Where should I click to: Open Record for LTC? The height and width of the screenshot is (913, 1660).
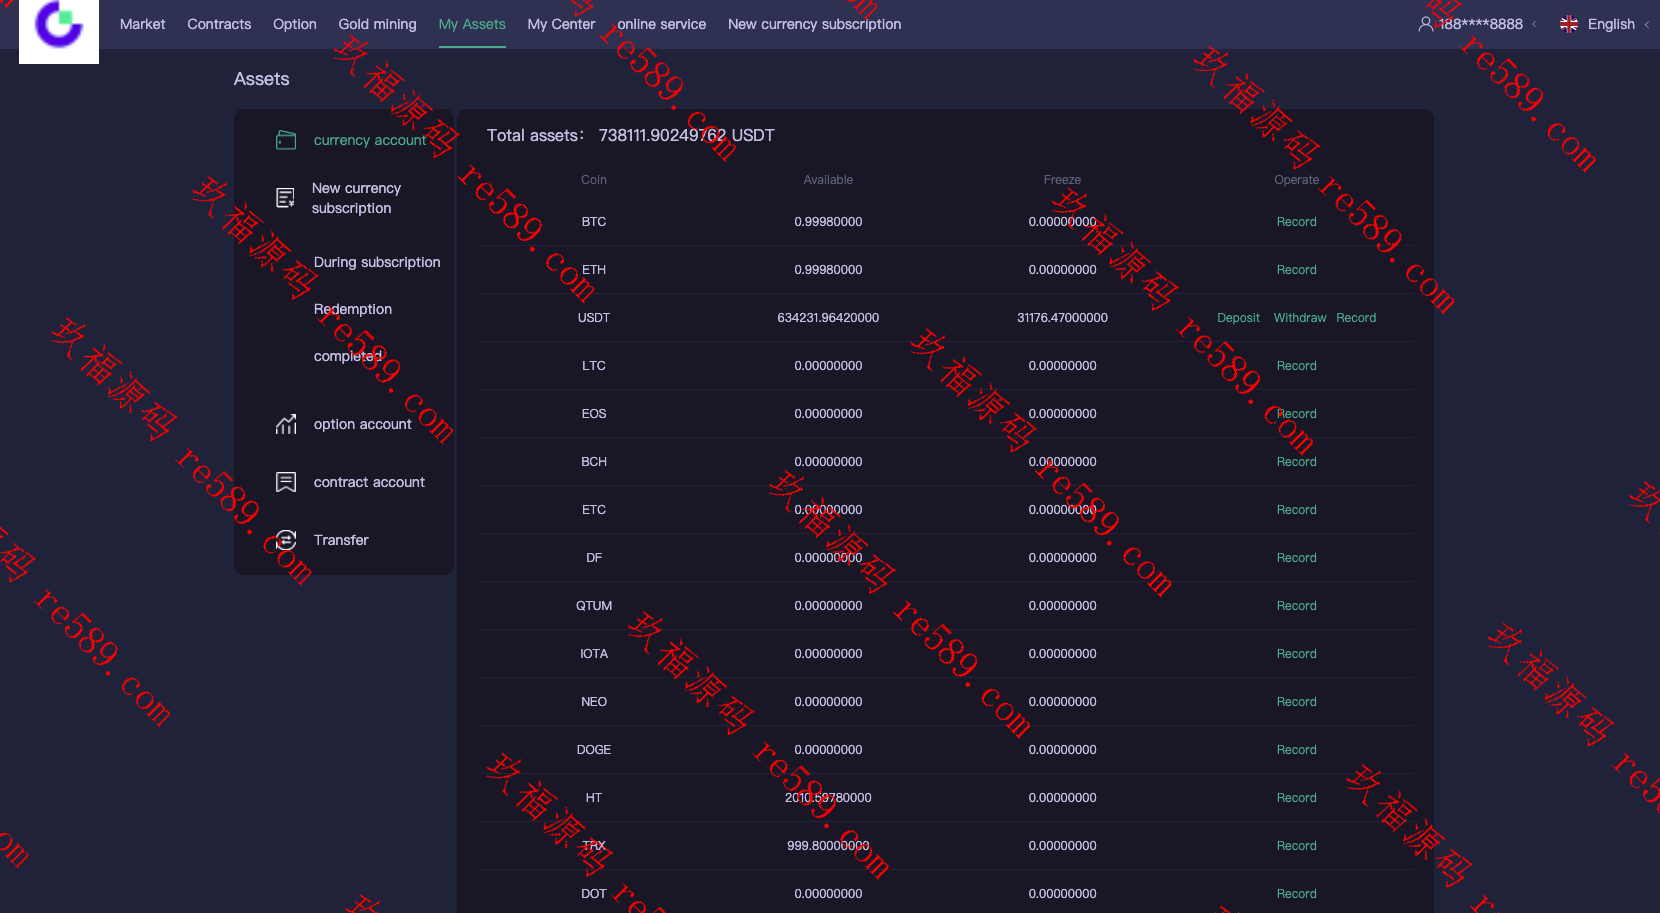pyautogui.click(x=1296, y=366)
